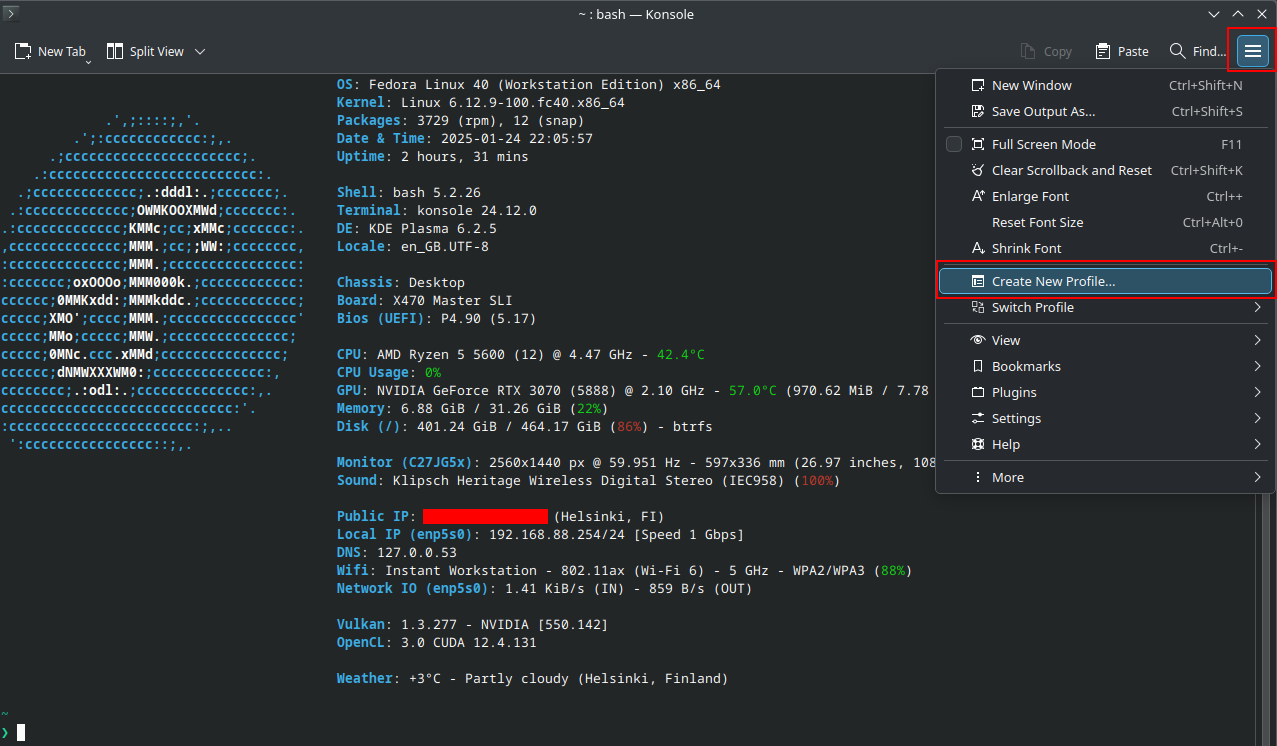Expand the View submenu
Screen dimensions: 1277x746
[1104, 340]
